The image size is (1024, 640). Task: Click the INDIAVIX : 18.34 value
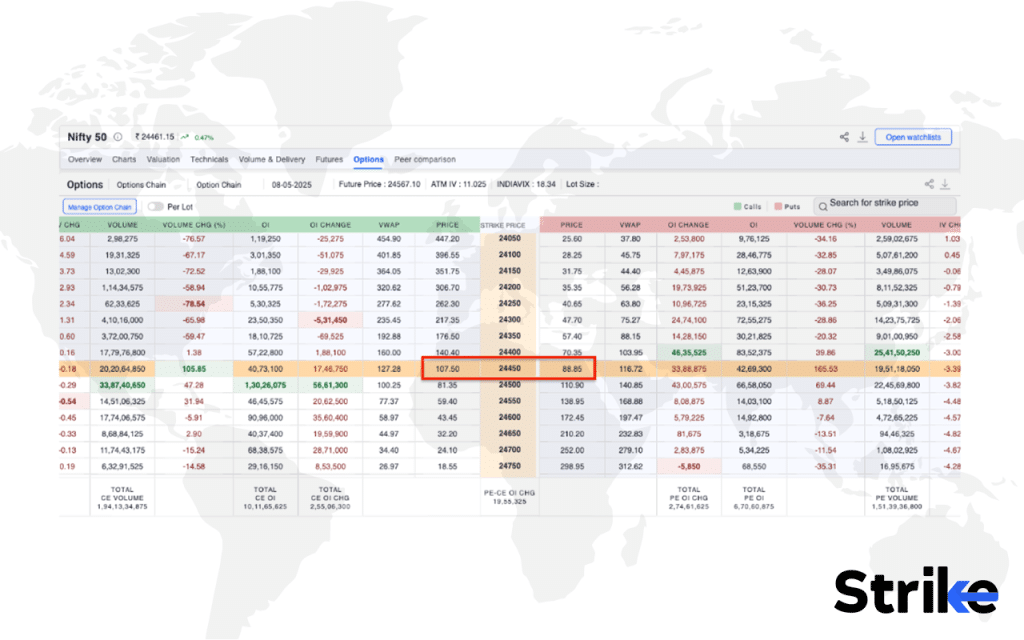(526, 184)
